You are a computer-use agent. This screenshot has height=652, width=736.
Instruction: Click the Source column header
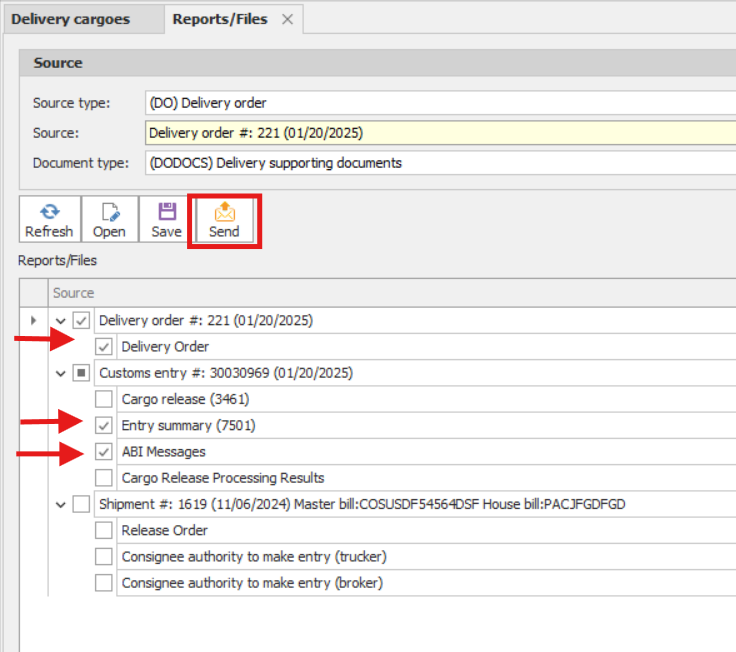point(392,293)
